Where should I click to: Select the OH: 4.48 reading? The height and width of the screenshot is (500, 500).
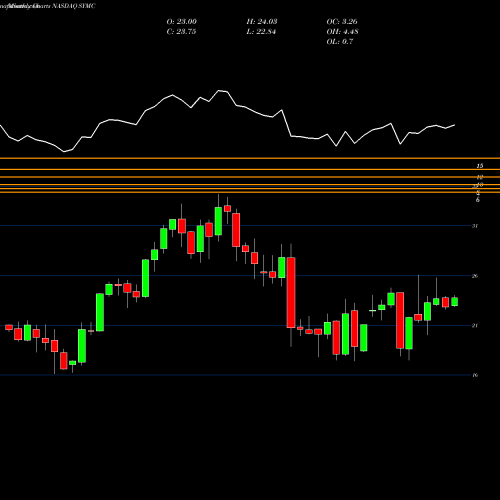pyautogui.click(x=342, y=32)
